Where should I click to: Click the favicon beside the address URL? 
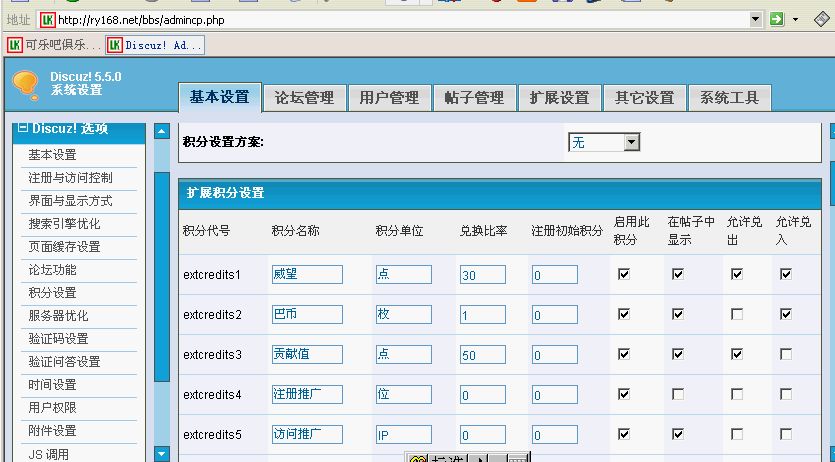[48, 20]
